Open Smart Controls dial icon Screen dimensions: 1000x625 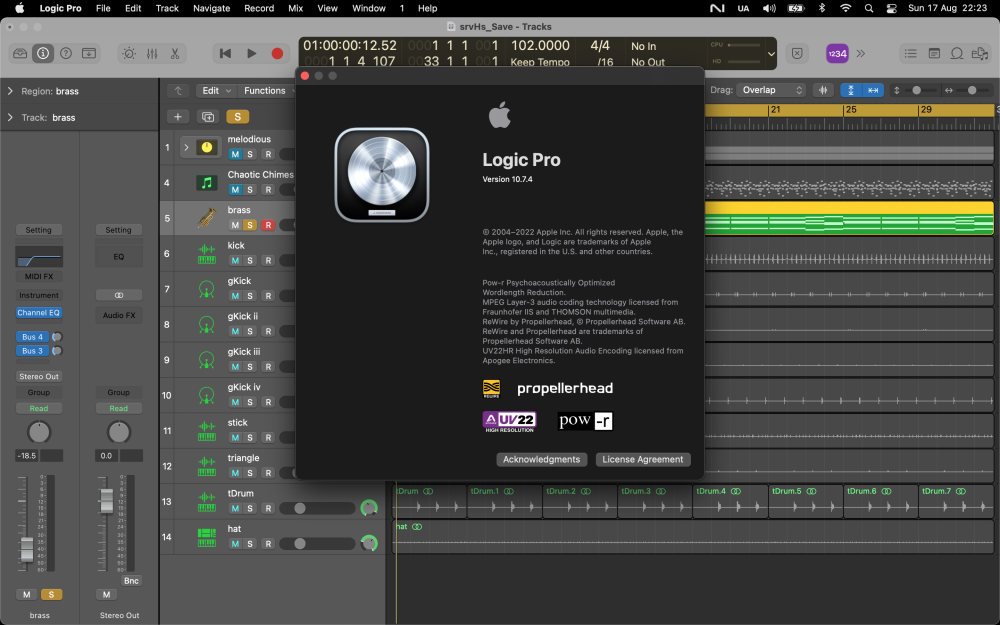tap(129, 54)
